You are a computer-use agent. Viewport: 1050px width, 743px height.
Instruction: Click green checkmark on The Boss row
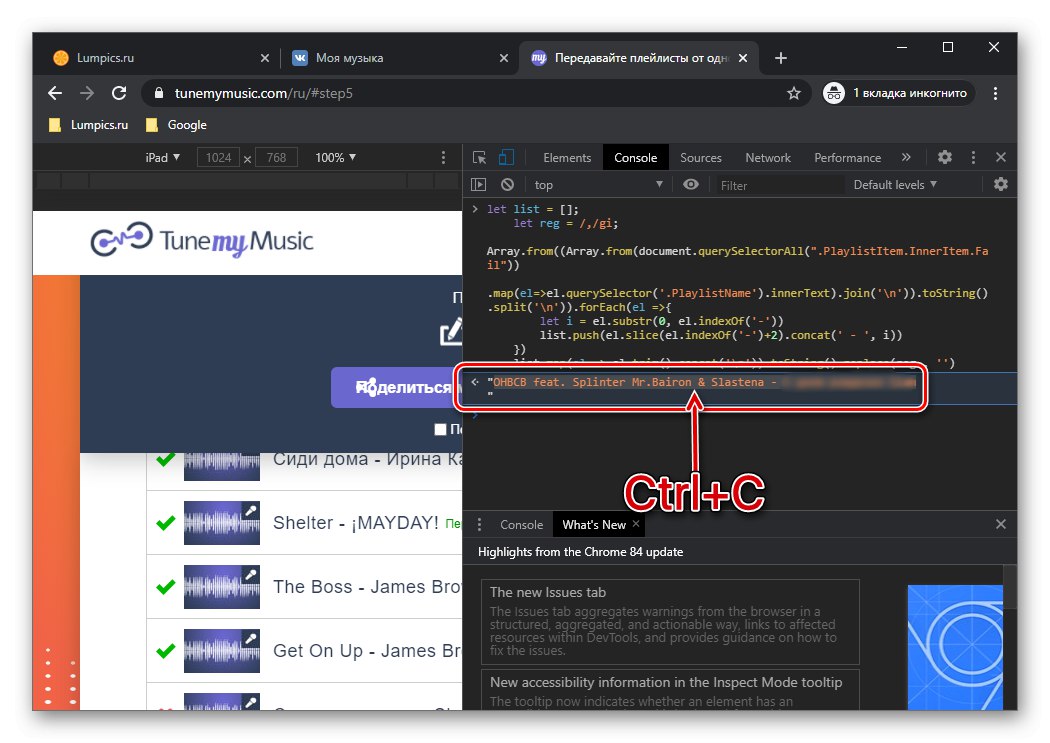165,587
